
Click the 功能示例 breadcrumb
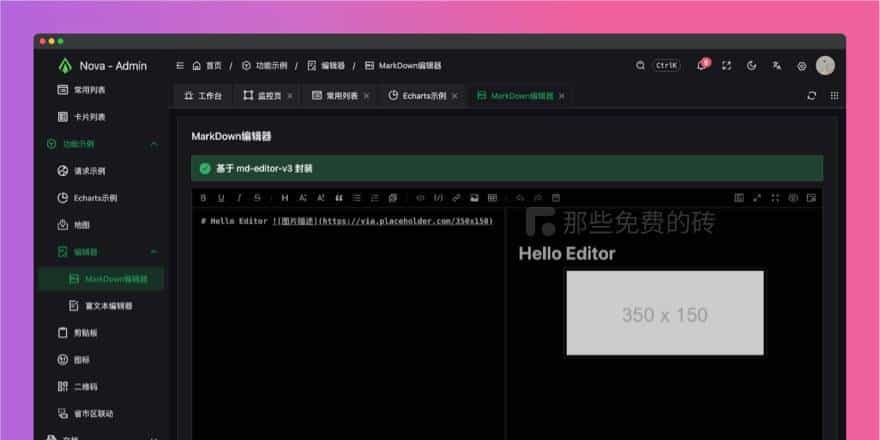point(264,66)
